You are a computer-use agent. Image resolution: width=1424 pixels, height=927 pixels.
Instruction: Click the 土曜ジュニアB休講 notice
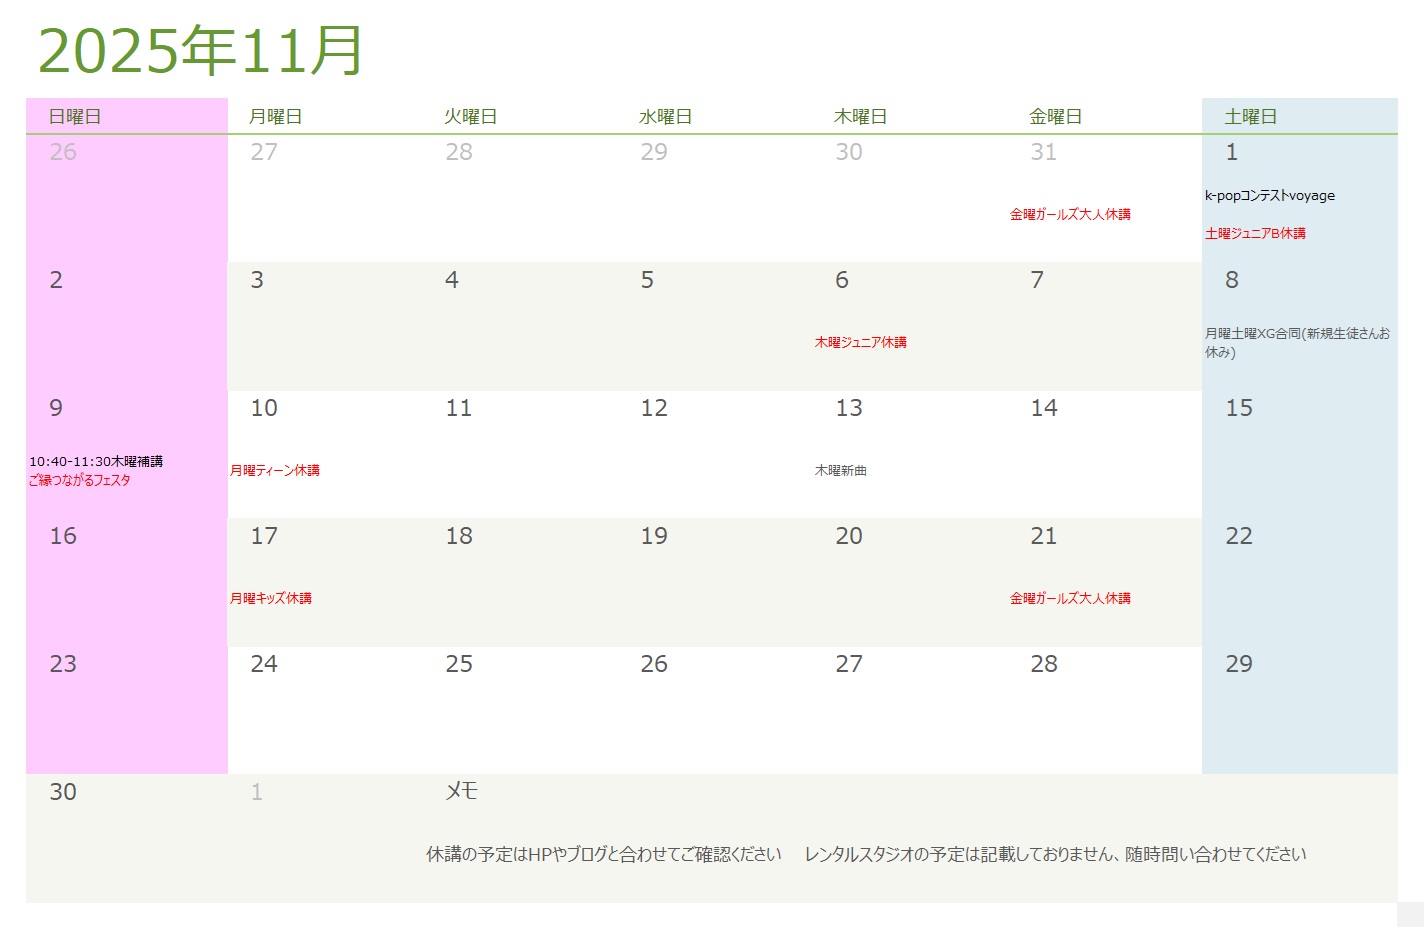1255,233
